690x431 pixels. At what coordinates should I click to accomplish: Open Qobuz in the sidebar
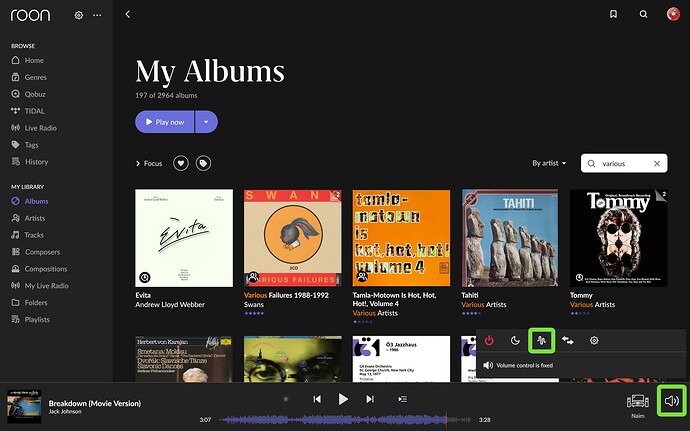click(x=28, y=94)
